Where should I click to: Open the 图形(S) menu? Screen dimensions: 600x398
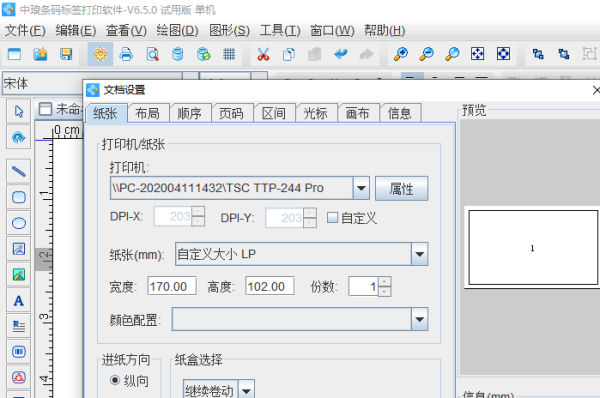click(x=229, y=30)
